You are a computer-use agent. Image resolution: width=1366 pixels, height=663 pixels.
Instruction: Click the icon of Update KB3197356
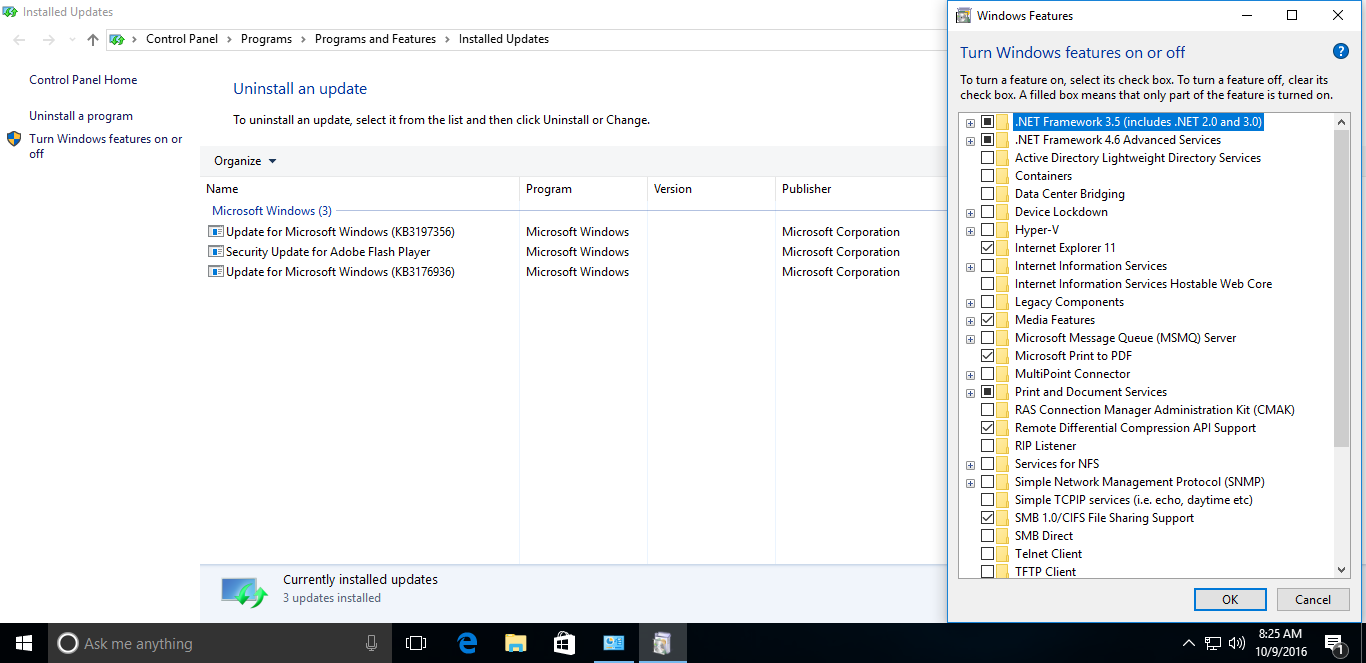coord(215,231)
